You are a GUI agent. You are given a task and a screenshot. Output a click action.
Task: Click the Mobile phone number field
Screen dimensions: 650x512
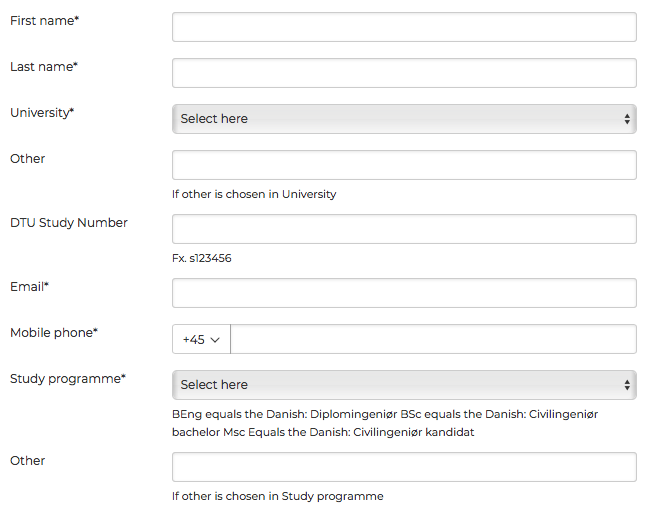point(433,339)
